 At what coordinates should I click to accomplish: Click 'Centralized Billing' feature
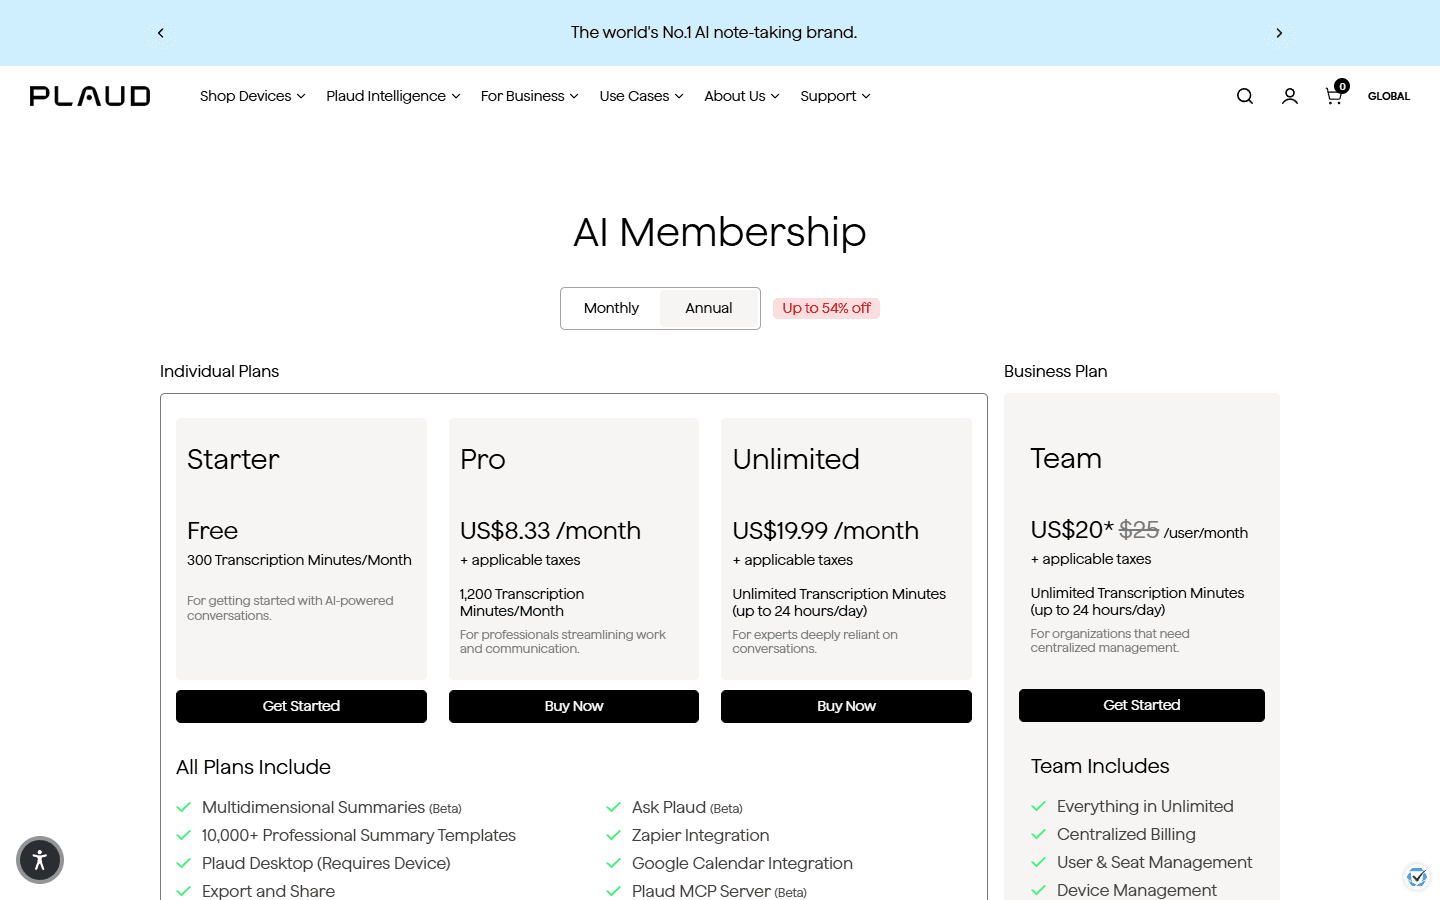pos(1126,834)
